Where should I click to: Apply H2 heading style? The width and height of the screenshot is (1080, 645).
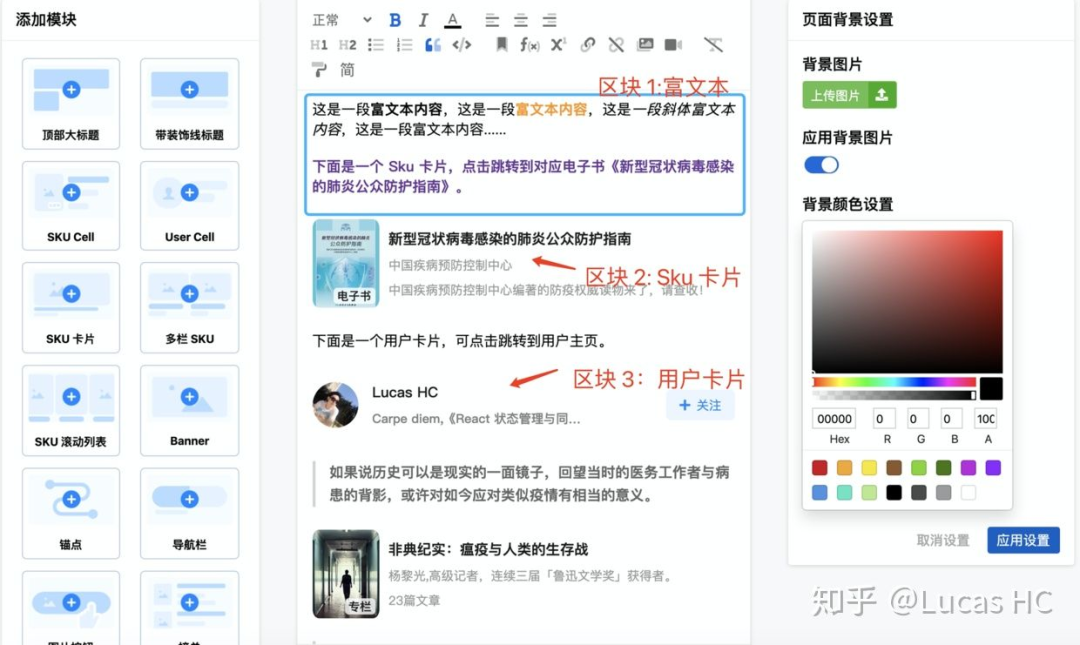(347, 45)
